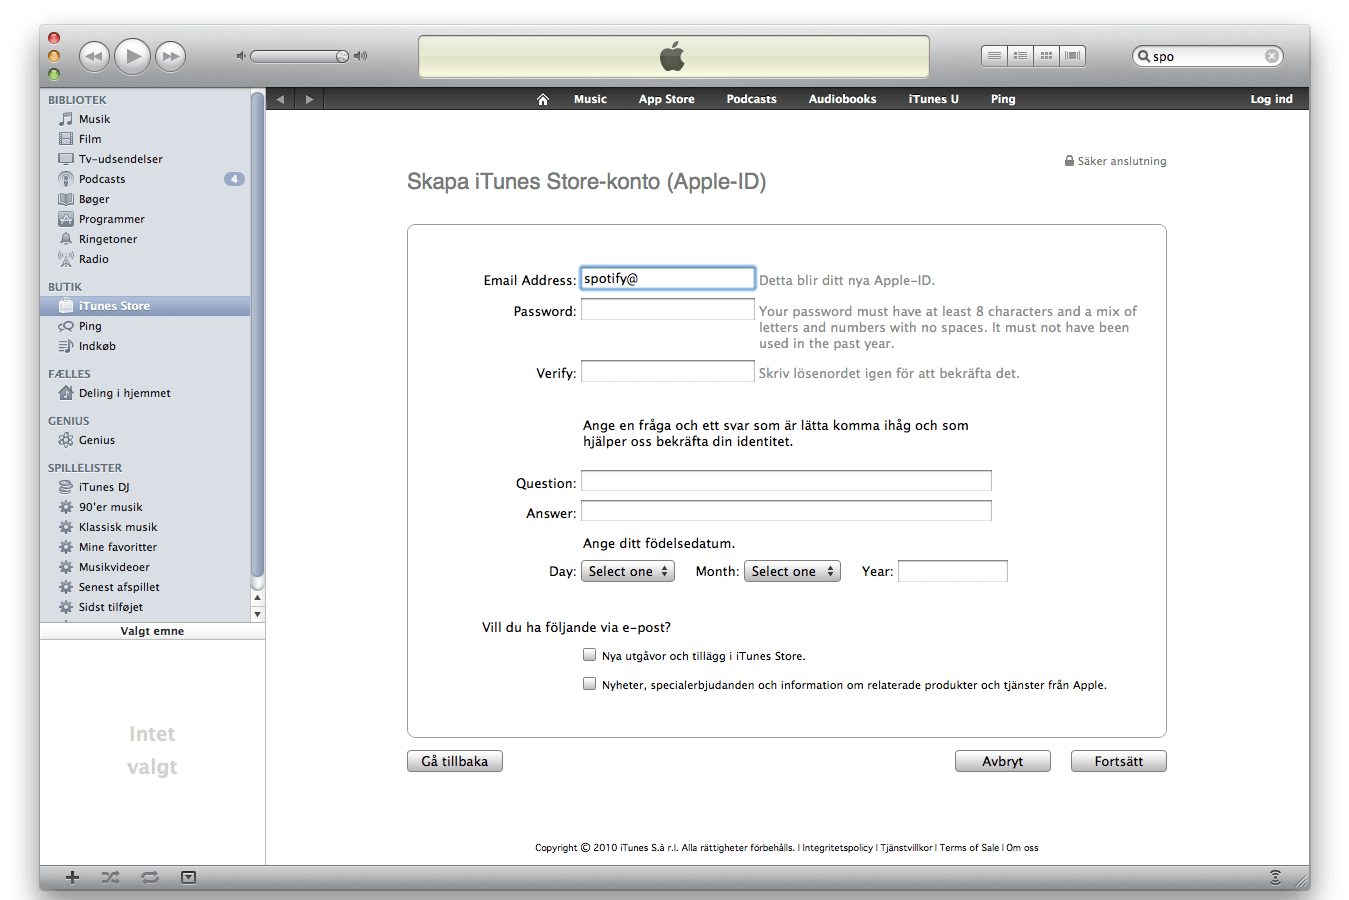Screen dimensions: 1349x900
Task: Check the Apple news and offers checkbox
Action: (x=590, y=684)
